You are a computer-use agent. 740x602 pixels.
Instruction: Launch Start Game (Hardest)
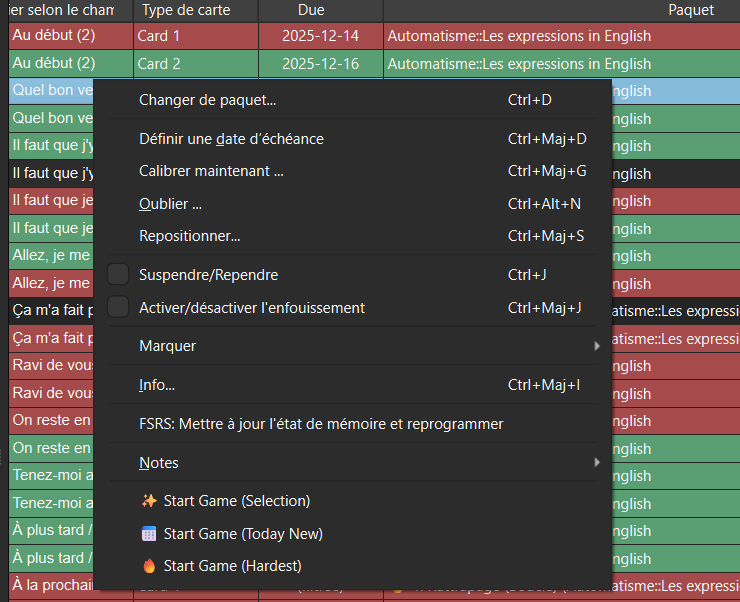353,566
